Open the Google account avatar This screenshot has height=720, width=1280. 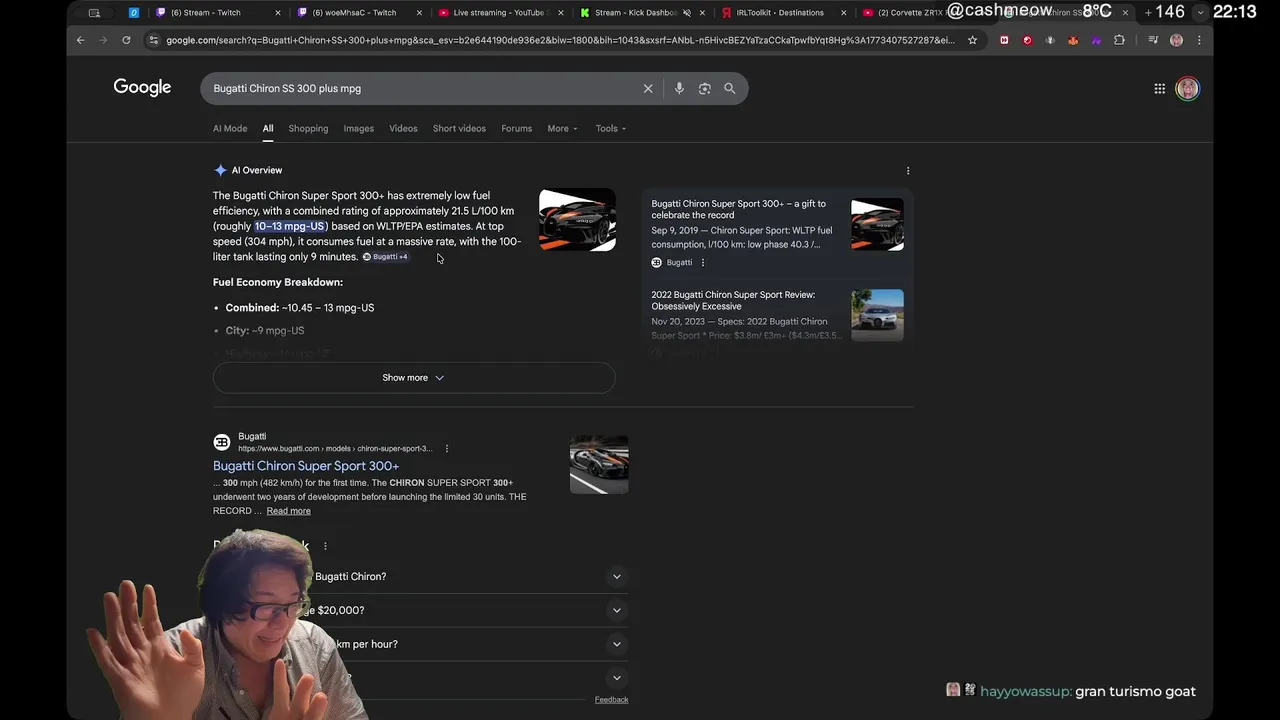click(1187, 88)
